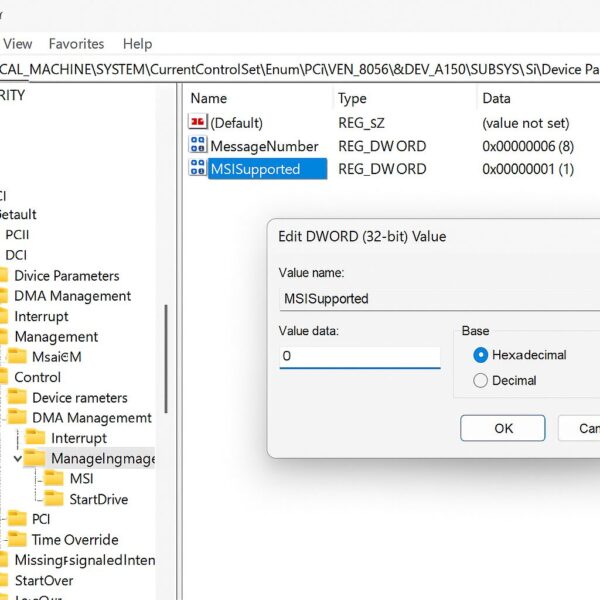Click the StartDrive folder icon

pos(54,498)
